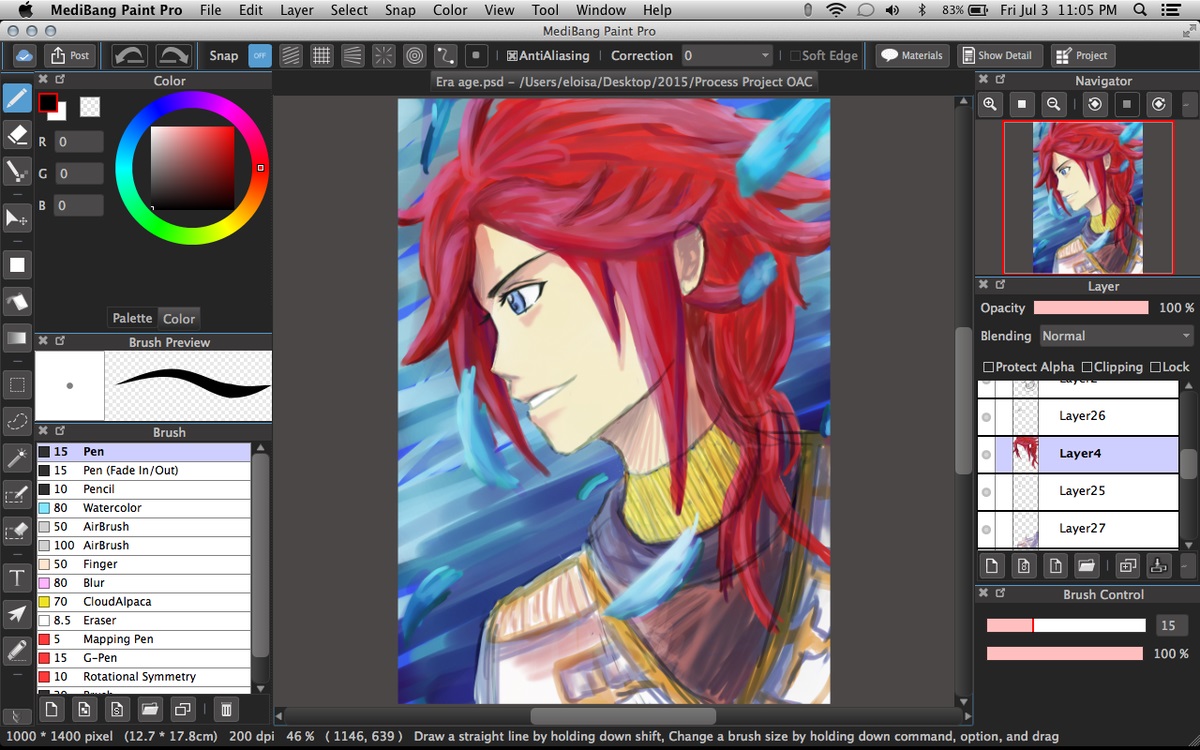Select the CloudAlpaca brush
1200x750 pixels.
(x=143, y=602)
